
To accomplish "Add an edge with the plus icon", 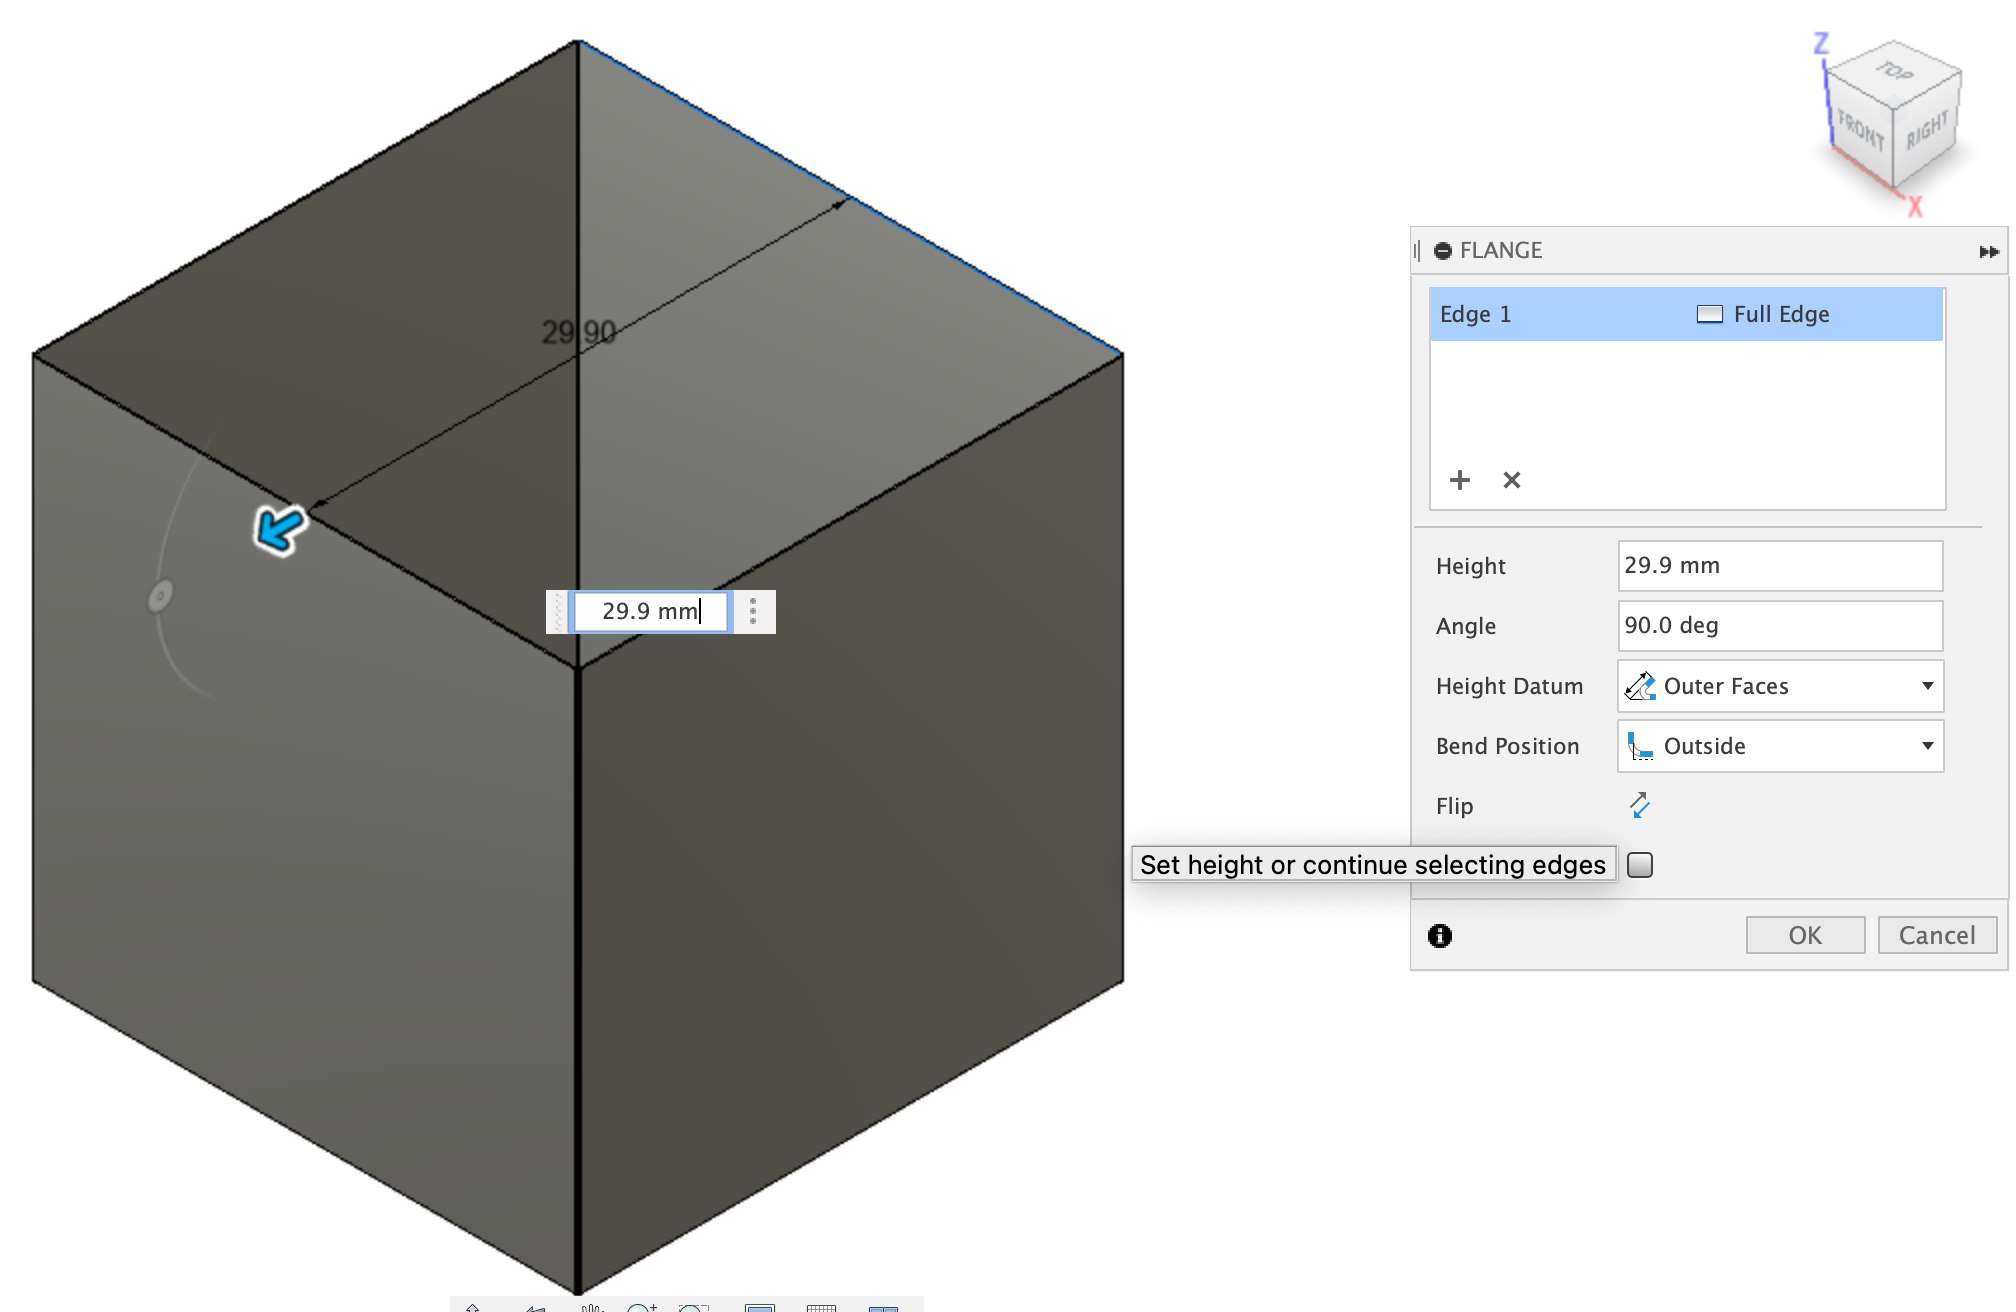I will [x=1459, y=480].
